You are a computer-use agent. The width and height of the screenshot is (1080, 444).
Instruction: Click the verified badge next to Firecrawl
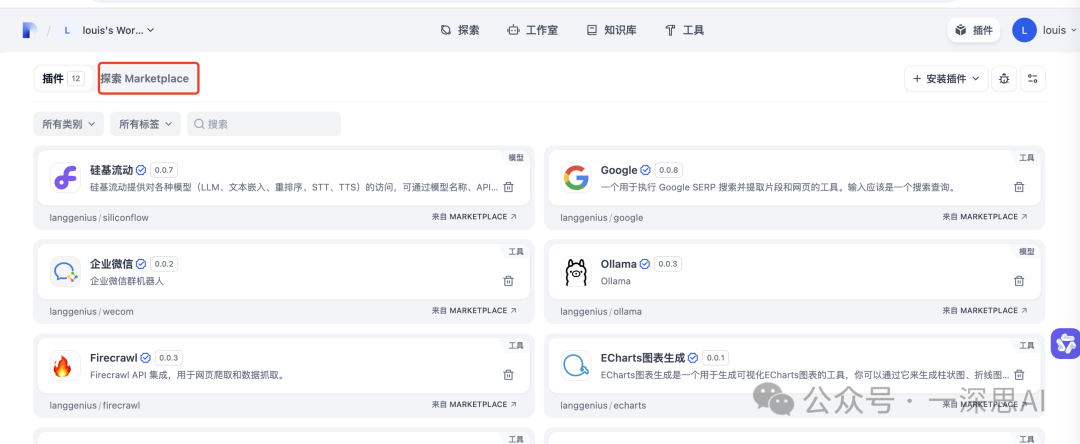(145, 358)
